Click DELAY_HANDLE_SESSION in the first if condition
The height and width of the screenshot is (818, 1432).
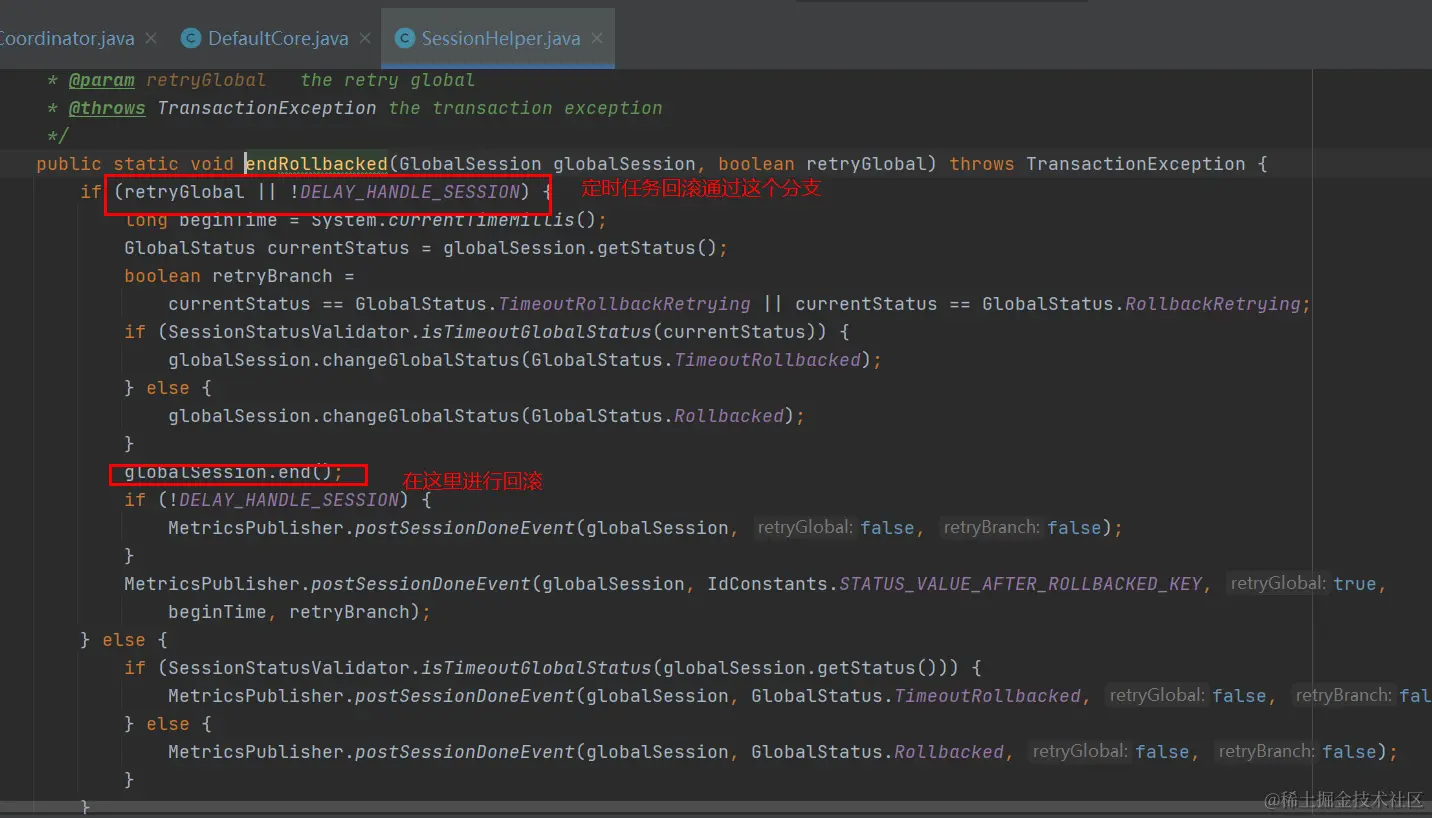[410, 192]
